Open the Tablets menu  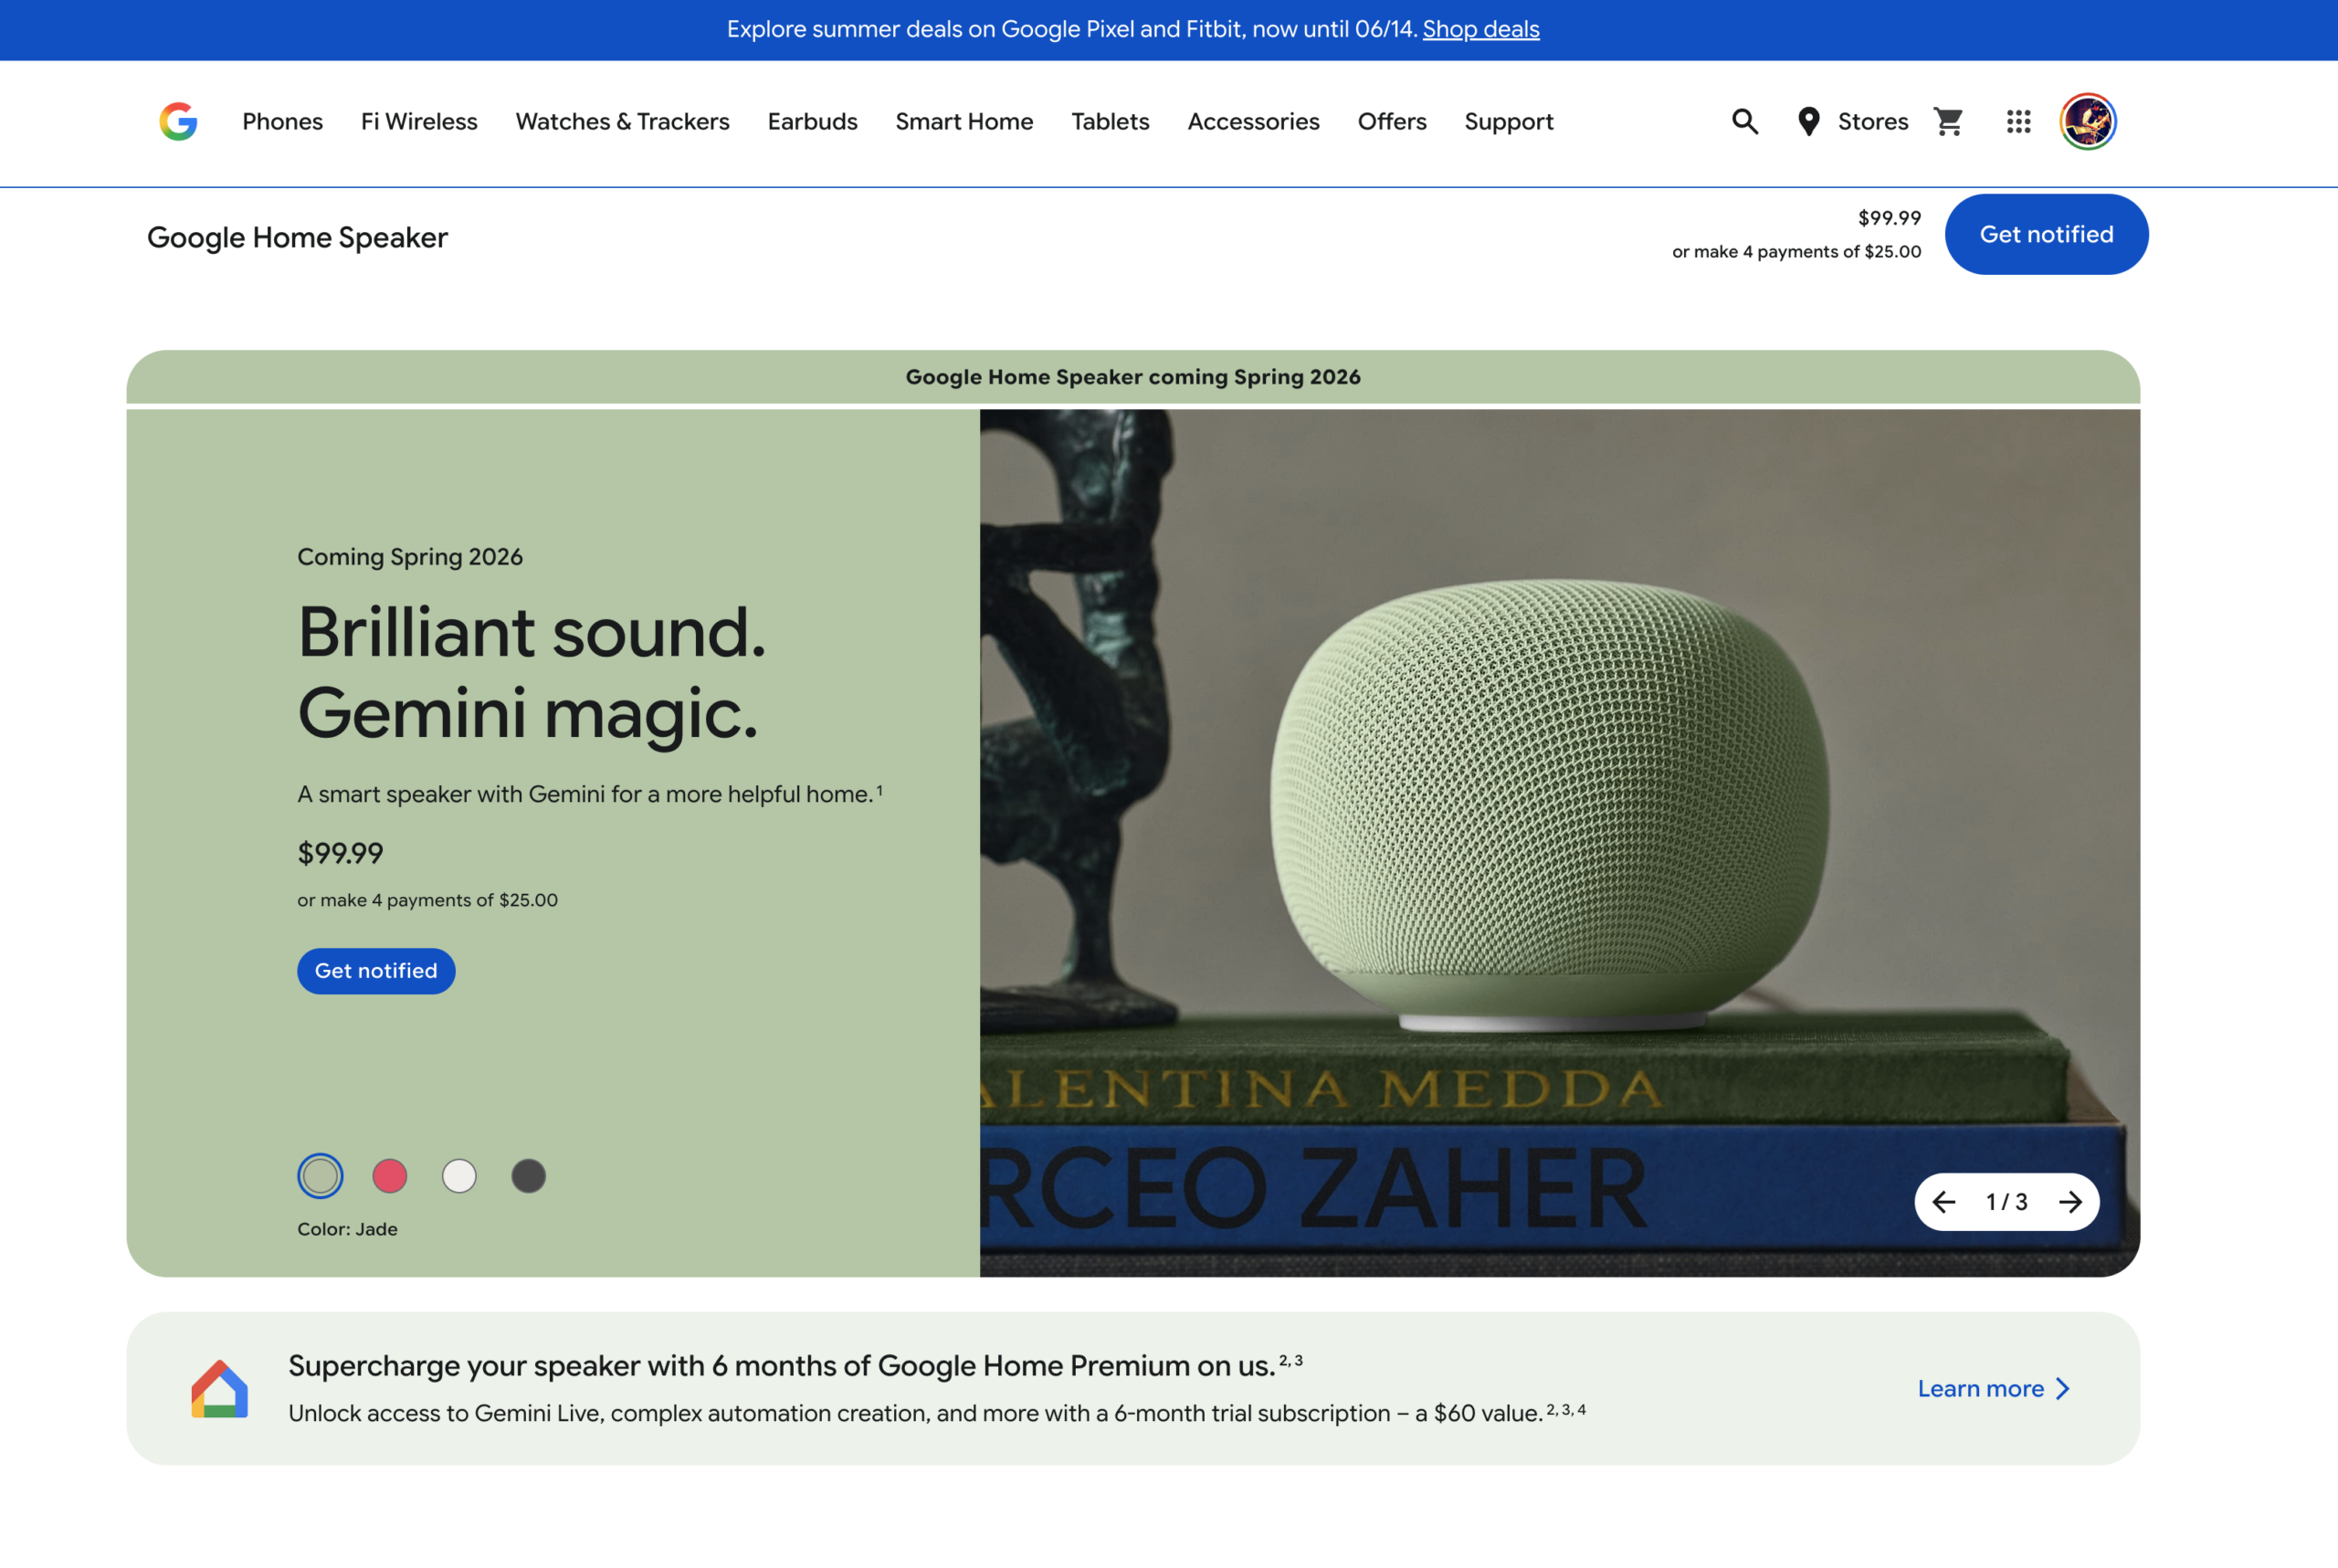[1110, 121]
